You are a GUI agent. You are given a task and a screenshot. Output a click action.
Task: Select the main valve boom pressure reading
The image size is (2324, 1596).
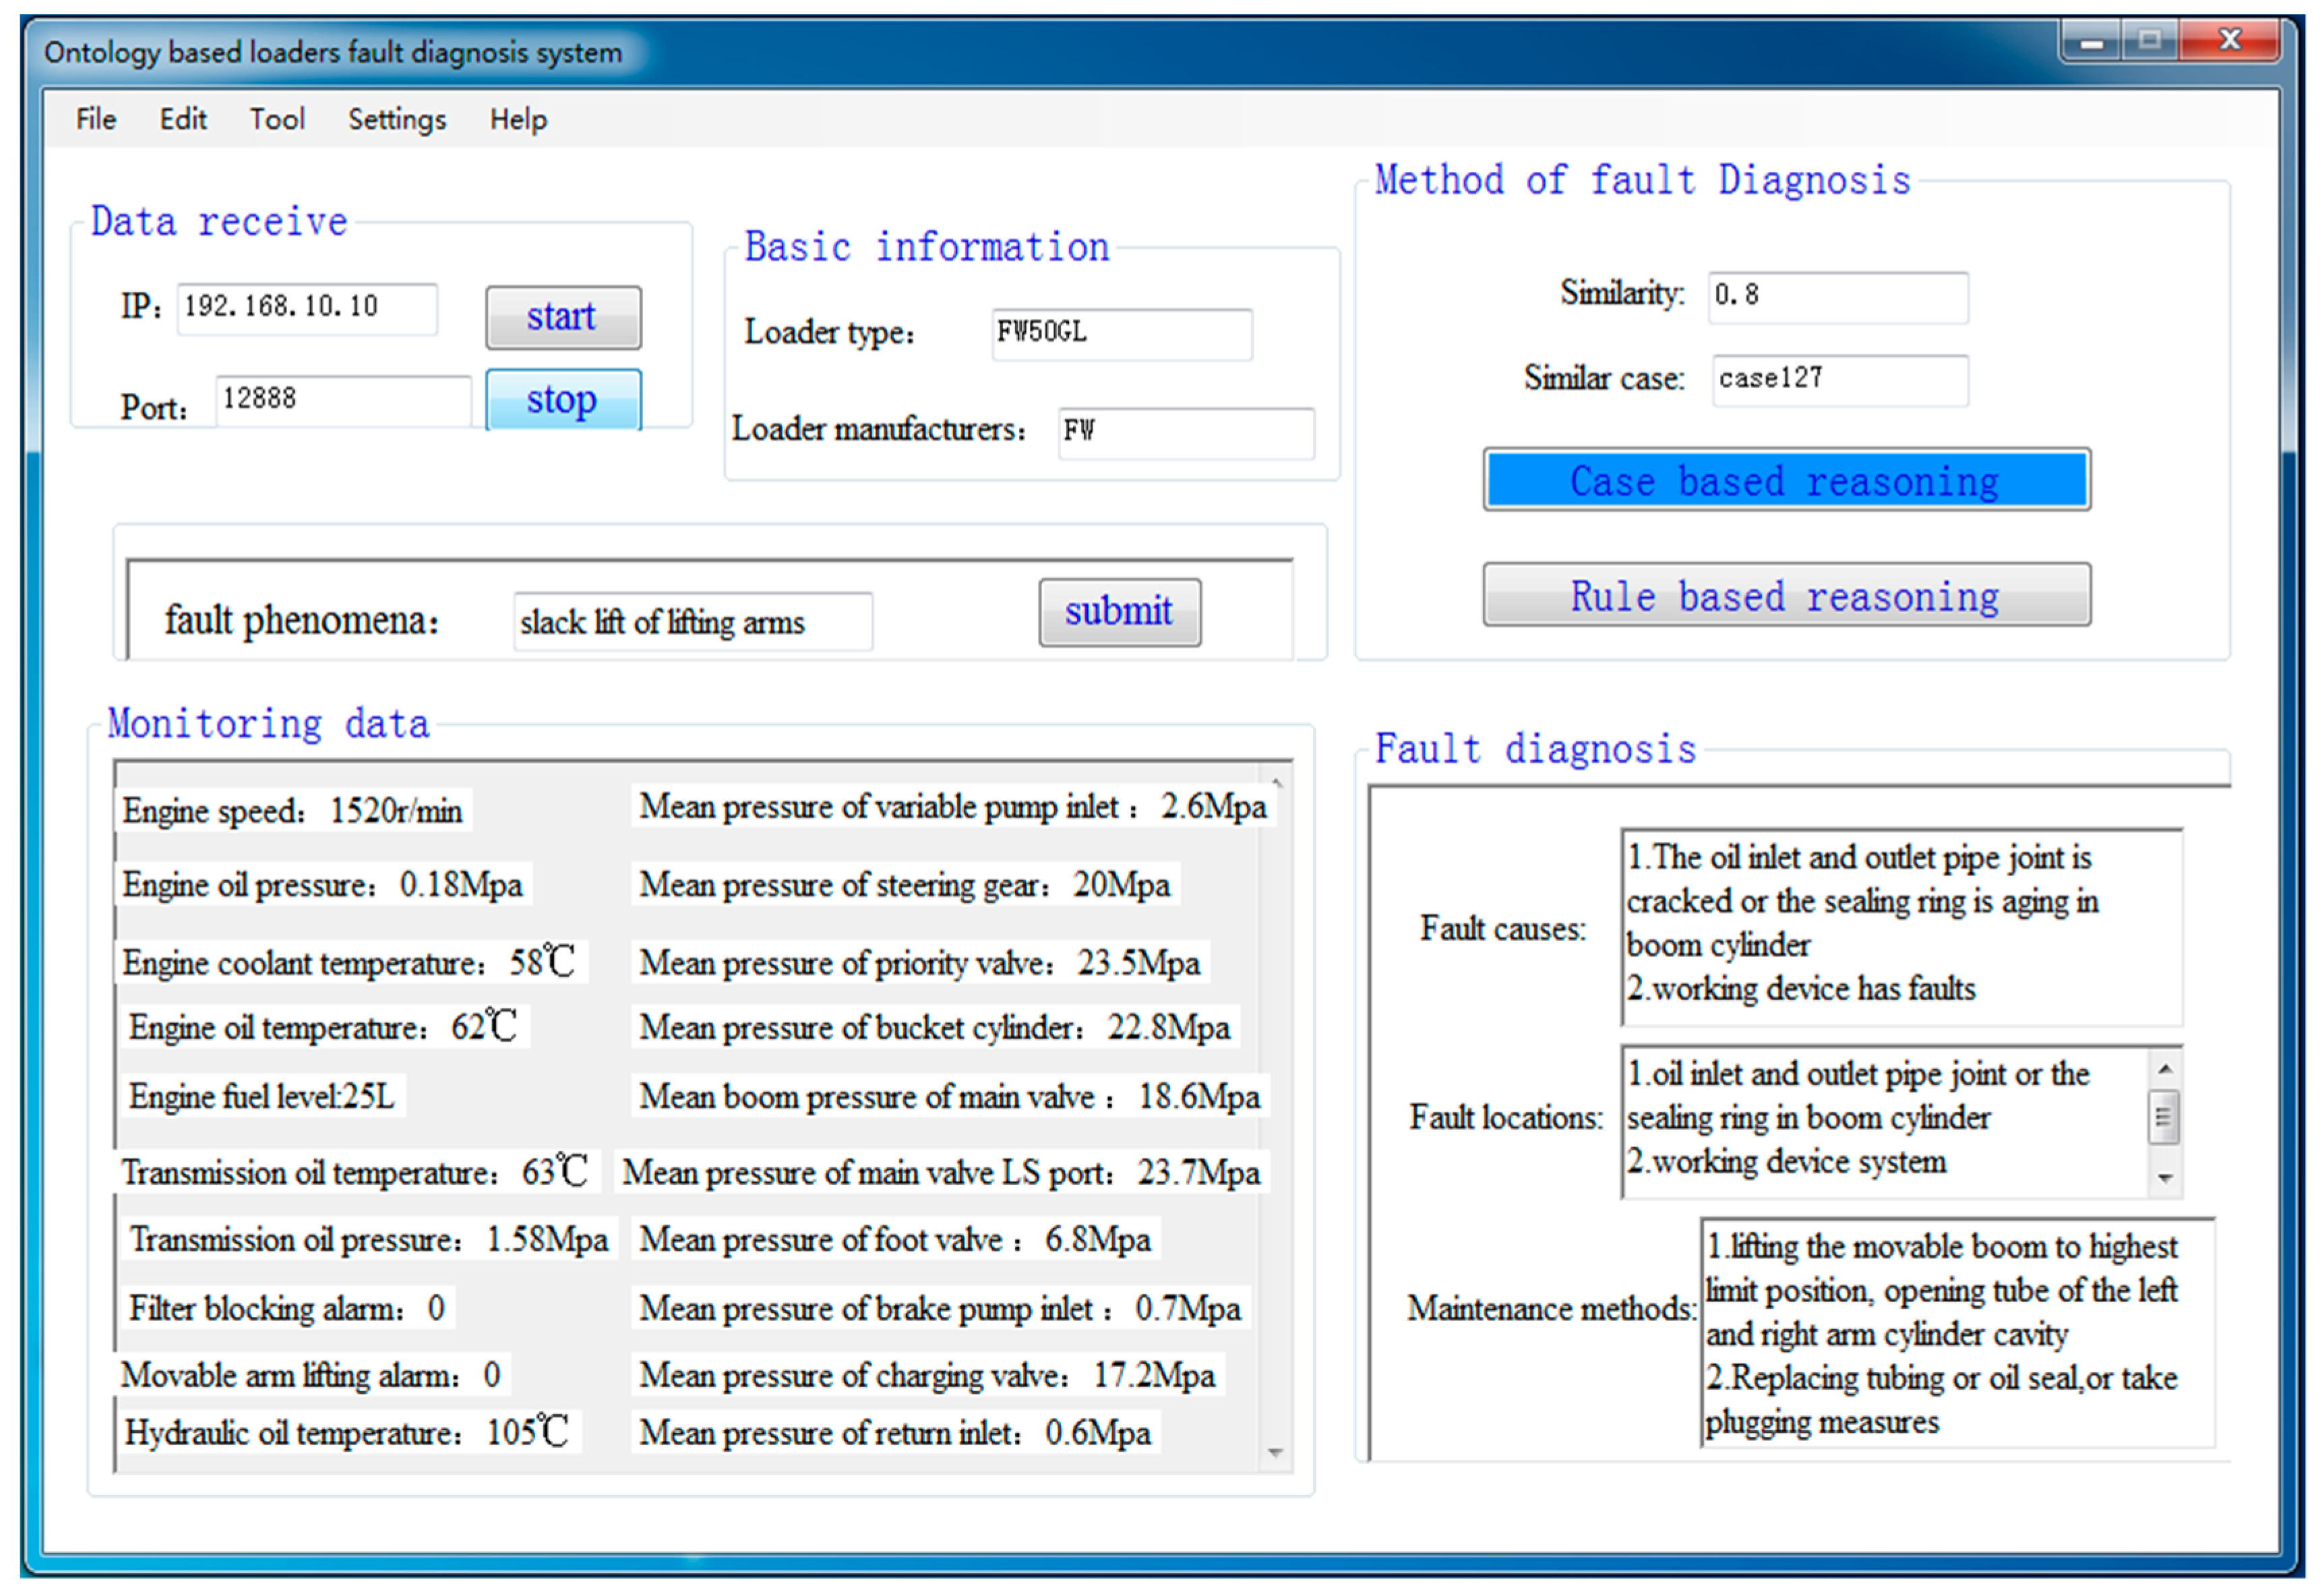click(950, 1097)
